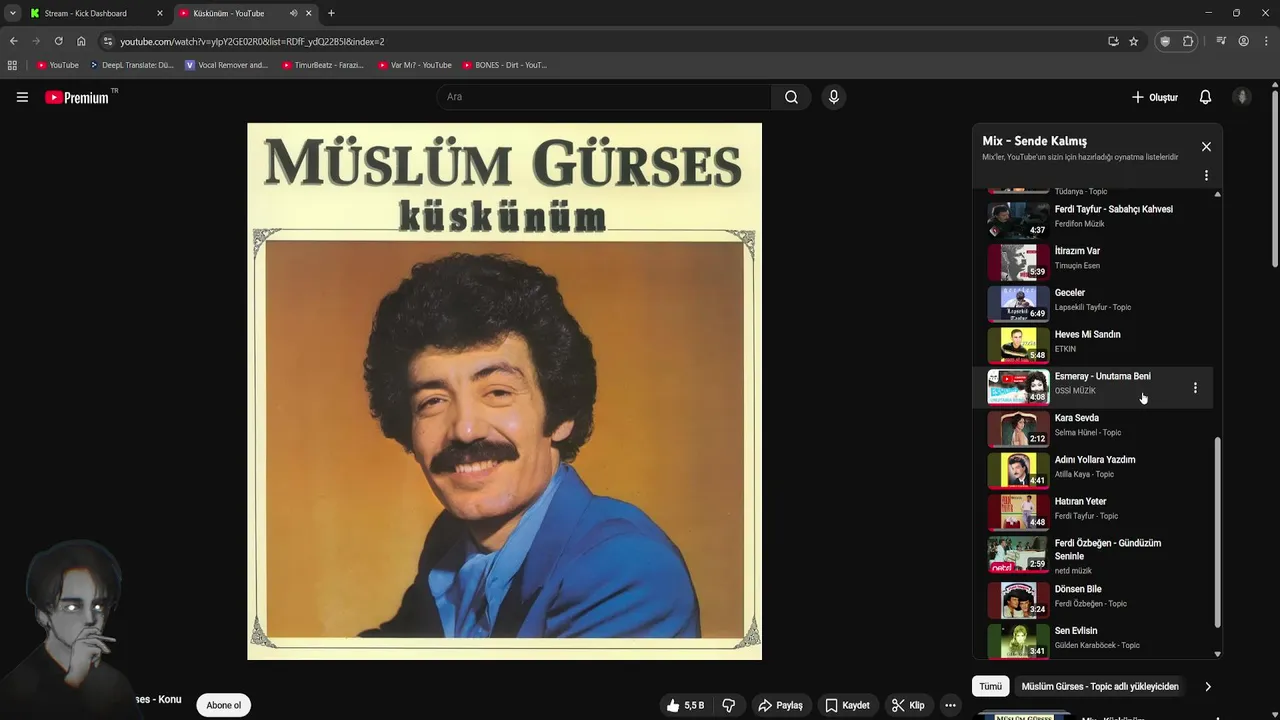Mute the Küskünüm tab audio icon
The height and width of the screenshot is (720, 1280).
(x=293, y=13)
